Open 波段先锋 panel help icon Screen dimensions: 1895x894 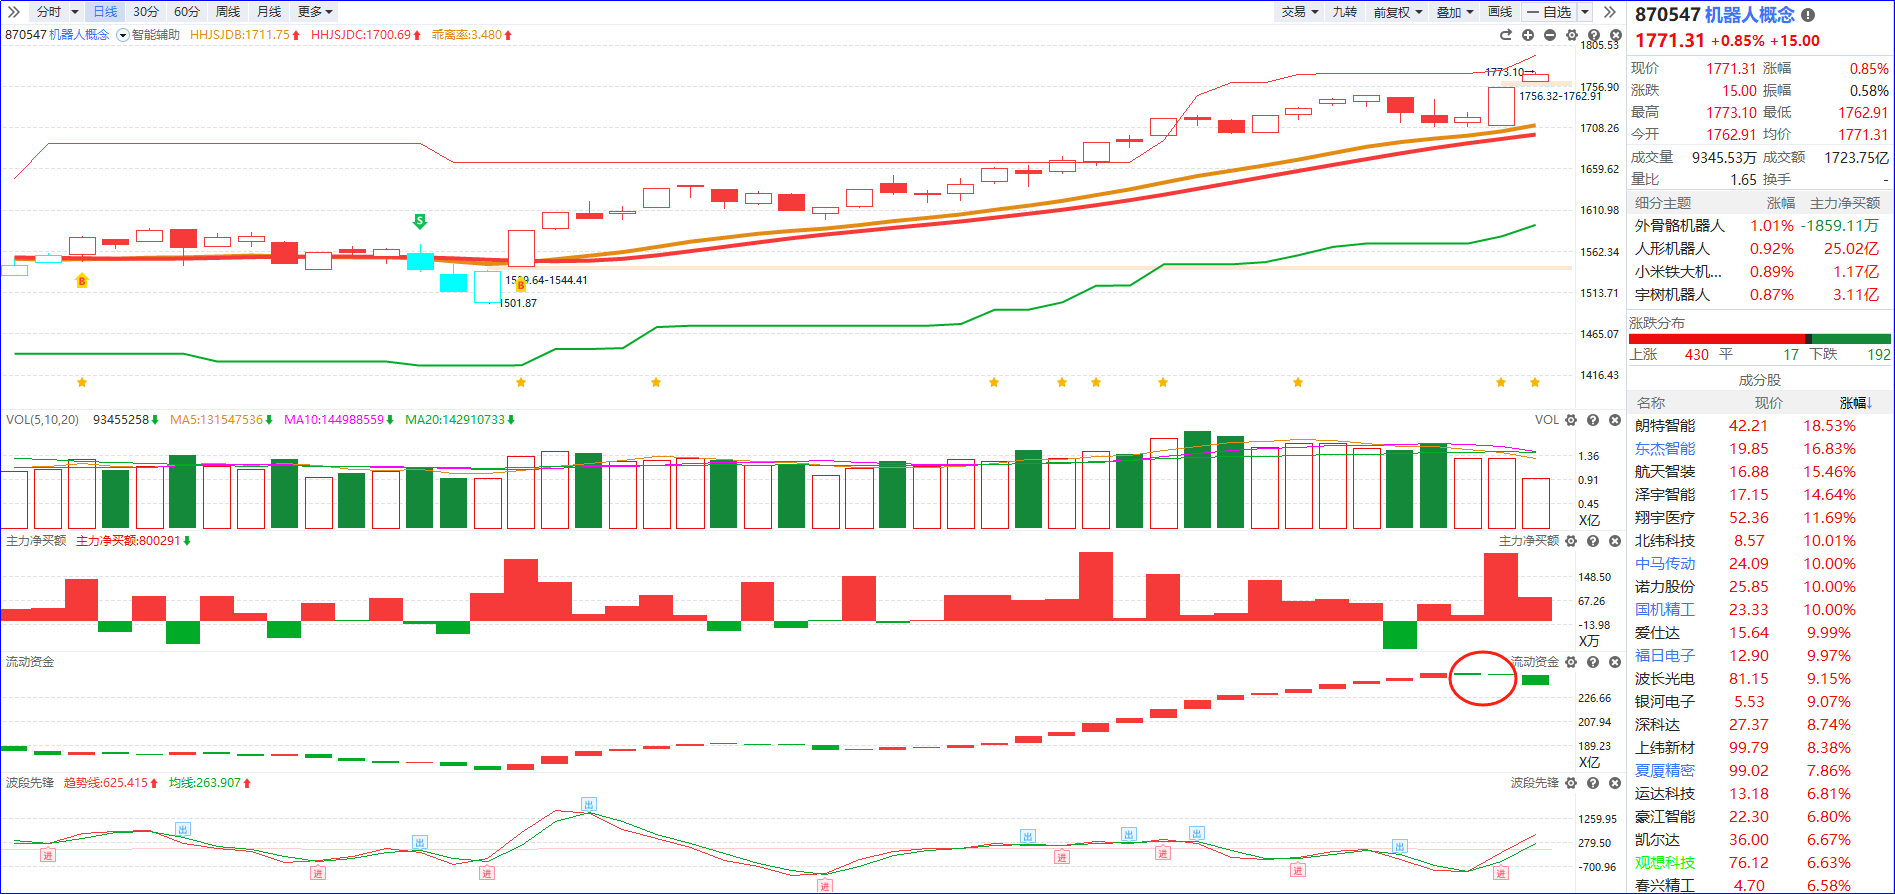(x=1593, y=783)
